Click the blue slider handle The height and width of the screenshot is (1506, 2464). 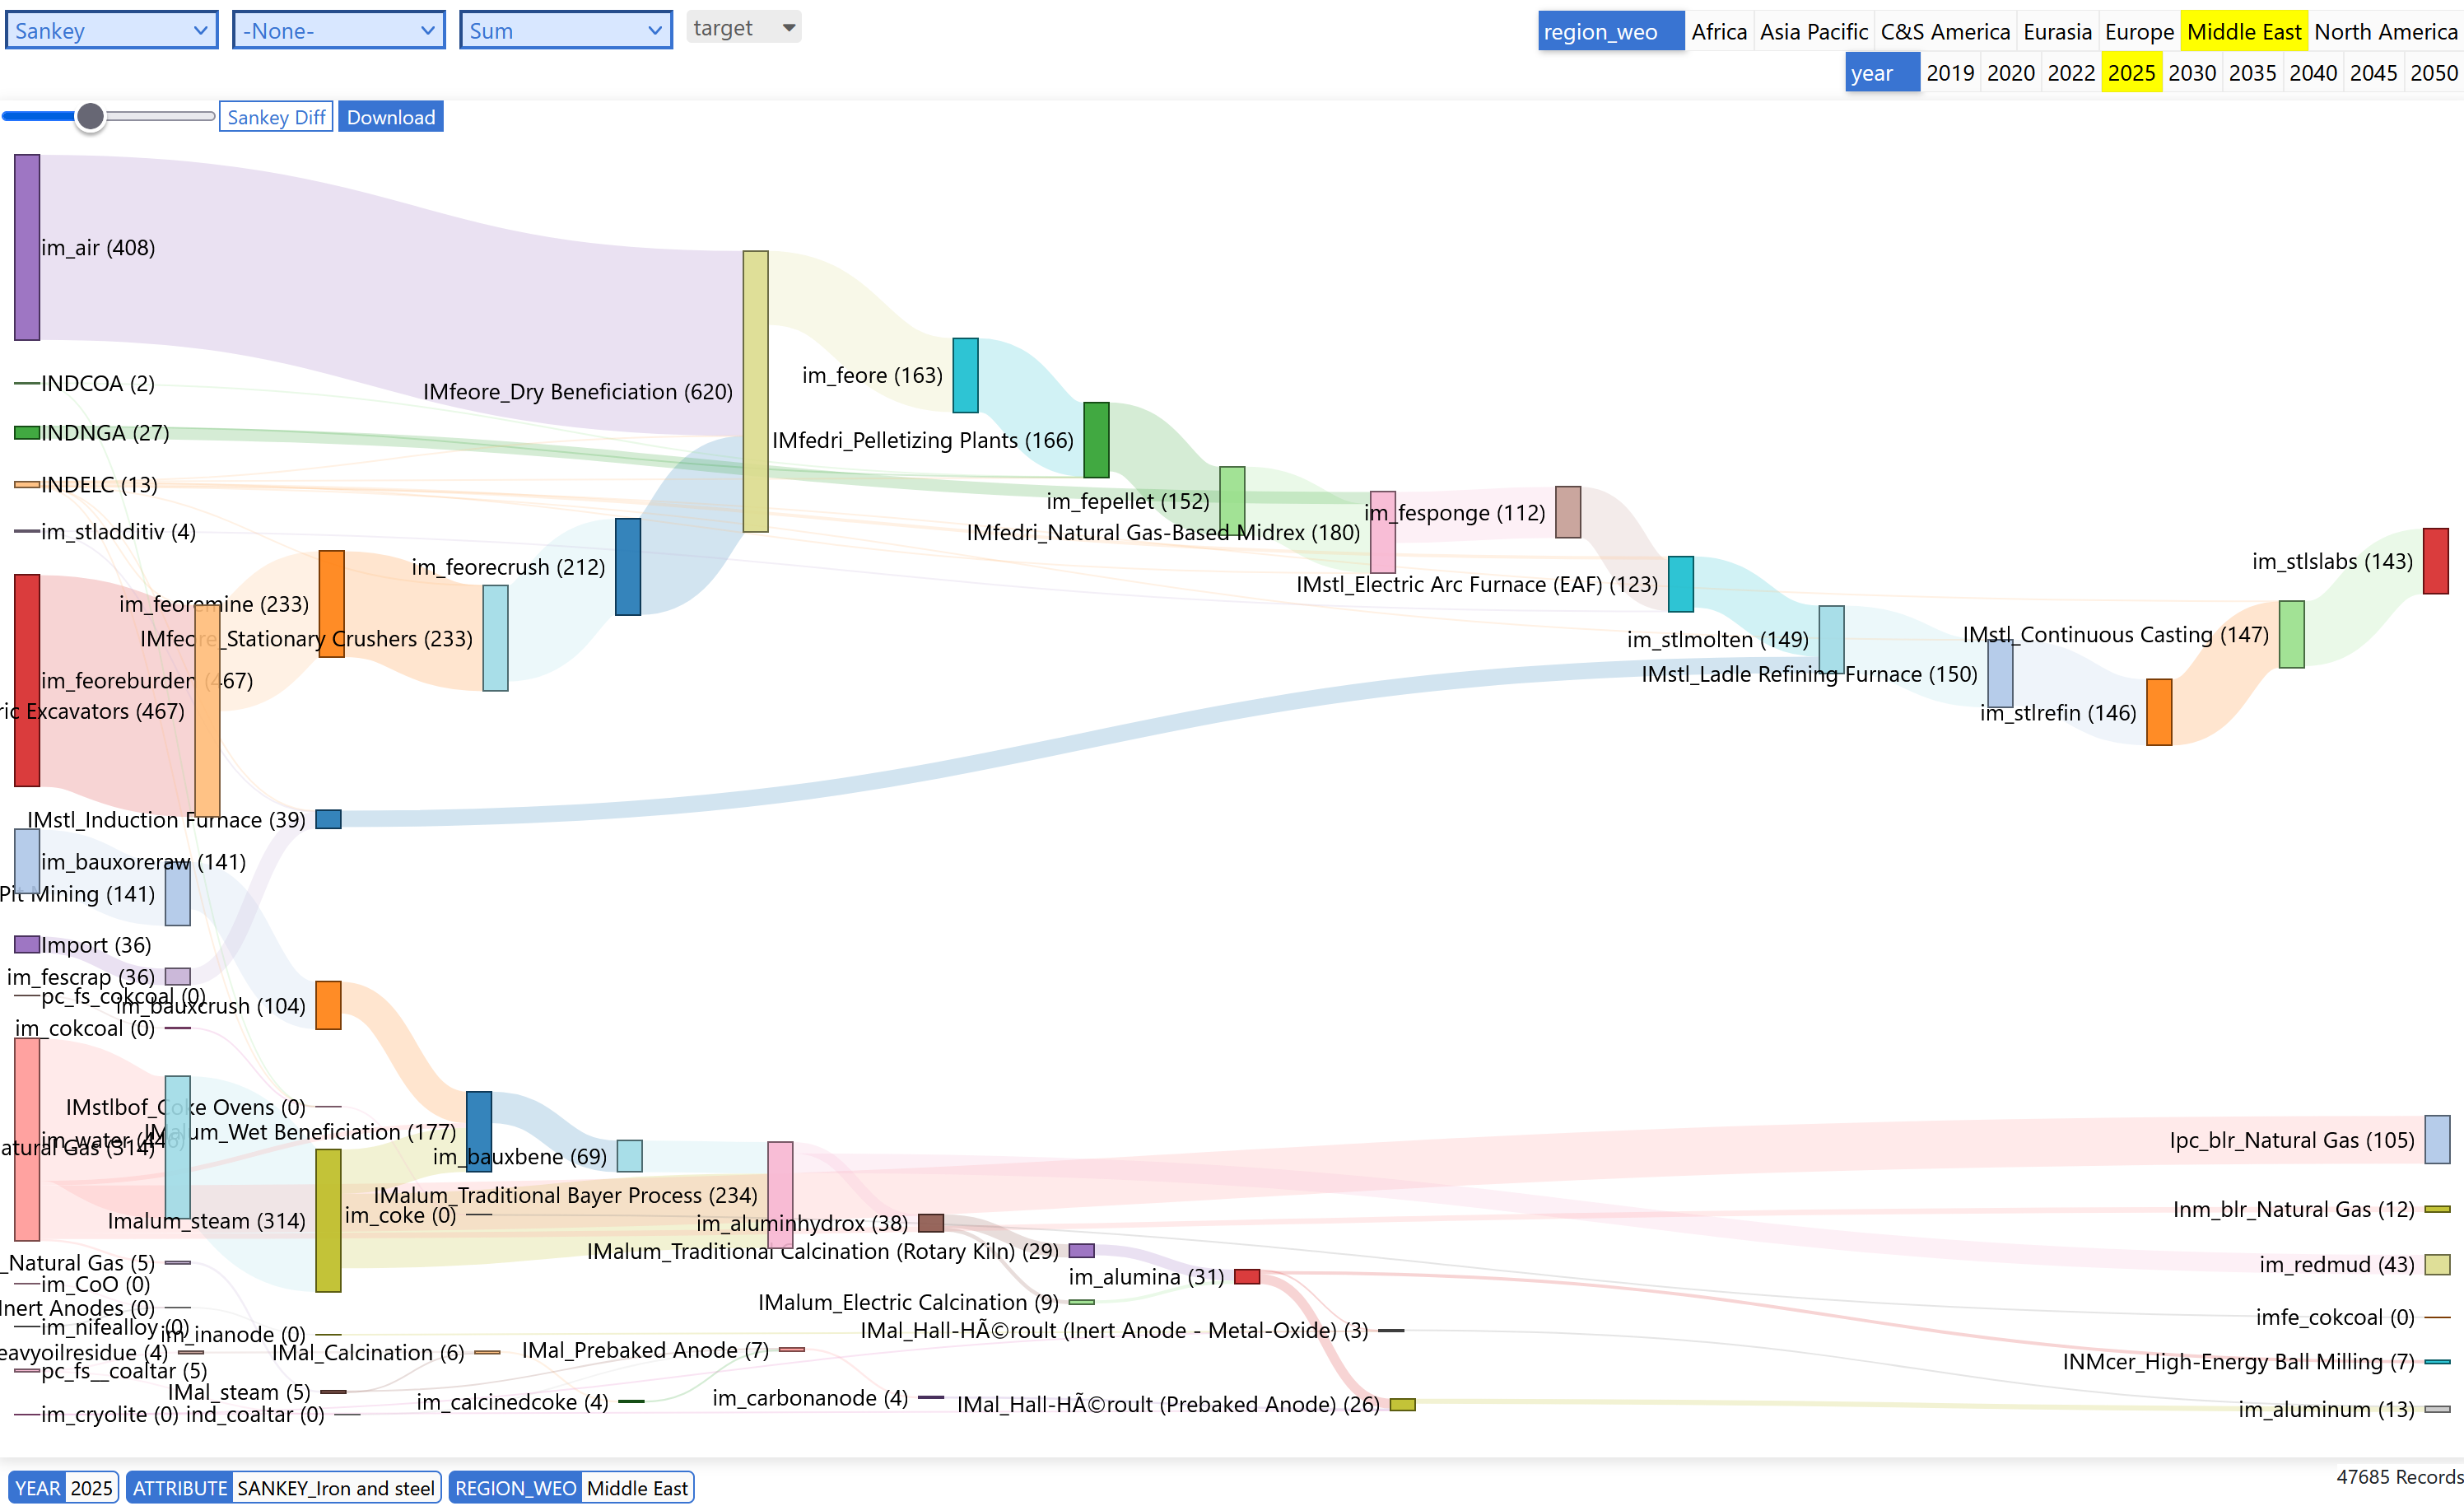(x=90, y=116)
